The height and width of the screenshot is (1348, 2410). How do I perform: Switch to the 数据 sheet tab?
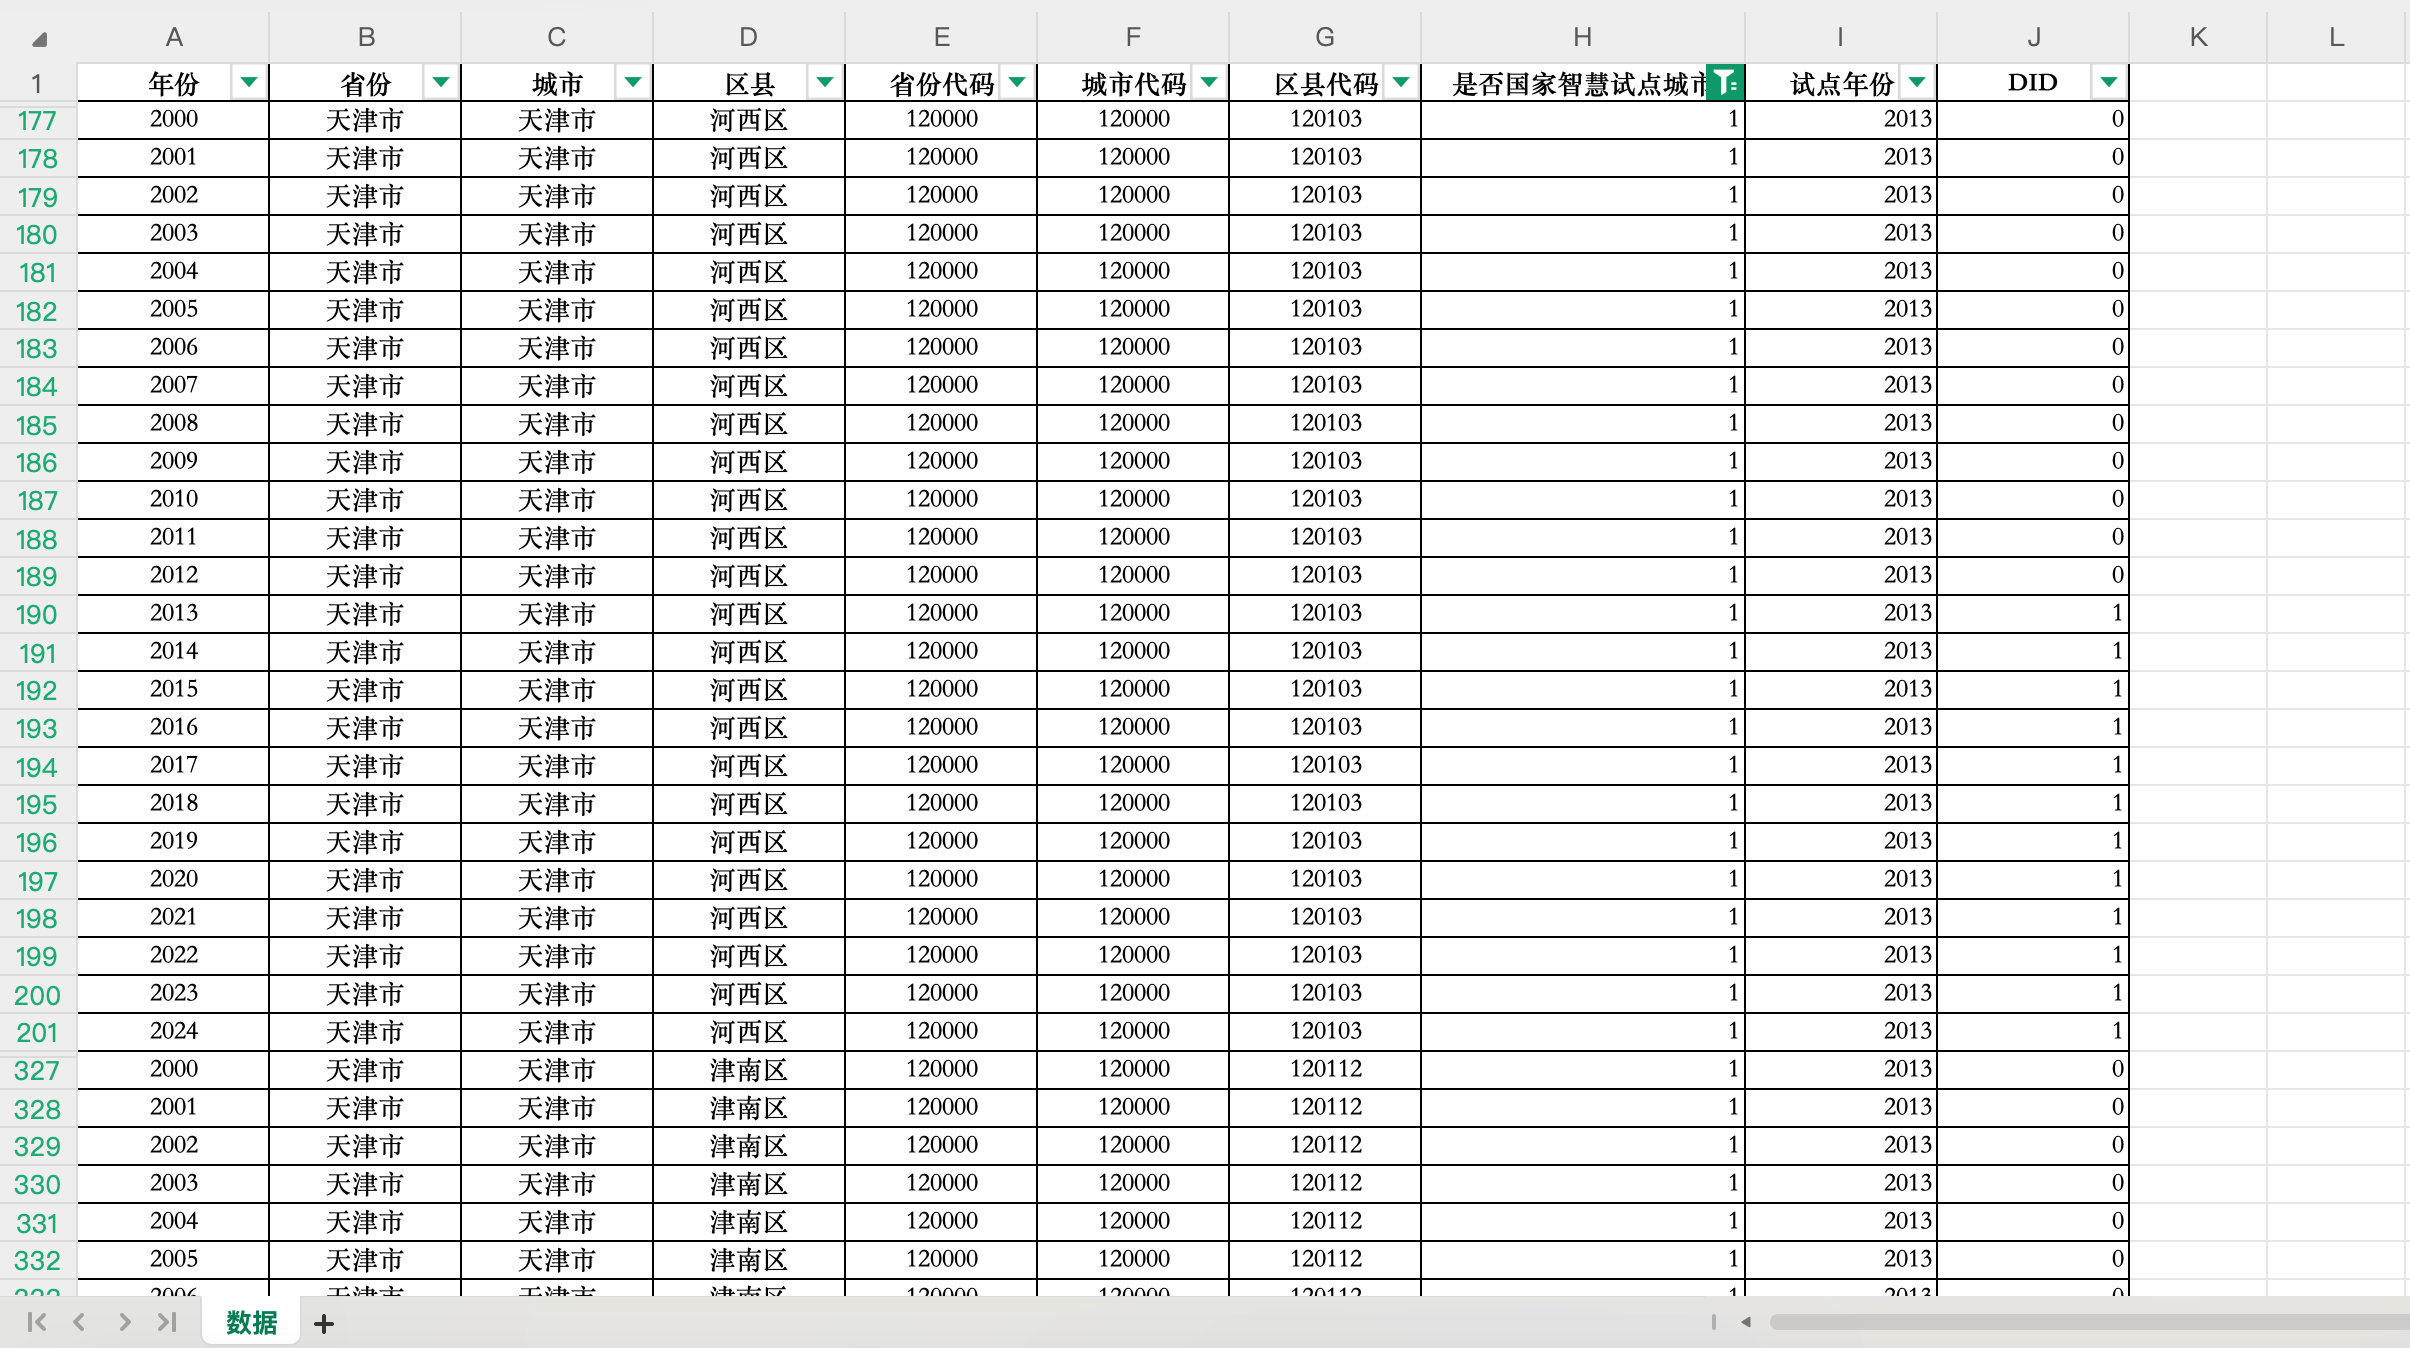[x=251, y=1323]
